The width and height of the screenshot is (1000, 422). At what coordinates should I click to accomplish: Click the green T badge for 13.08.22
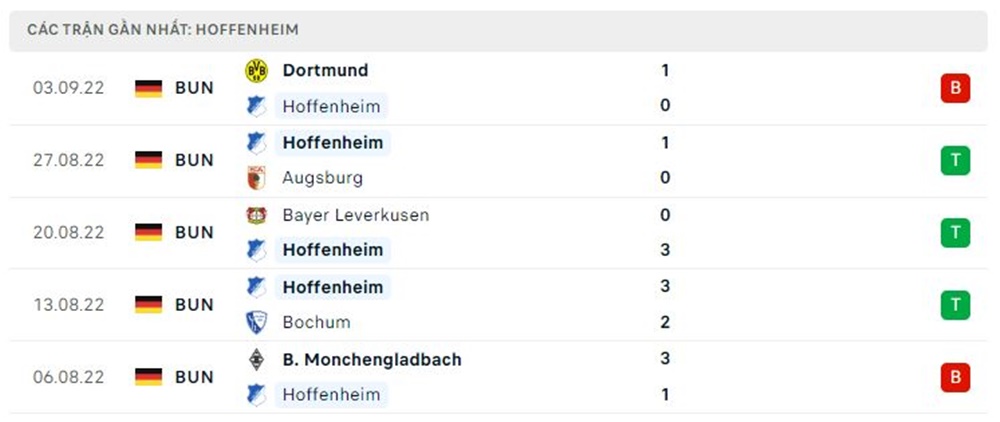(x=955, y=305)
